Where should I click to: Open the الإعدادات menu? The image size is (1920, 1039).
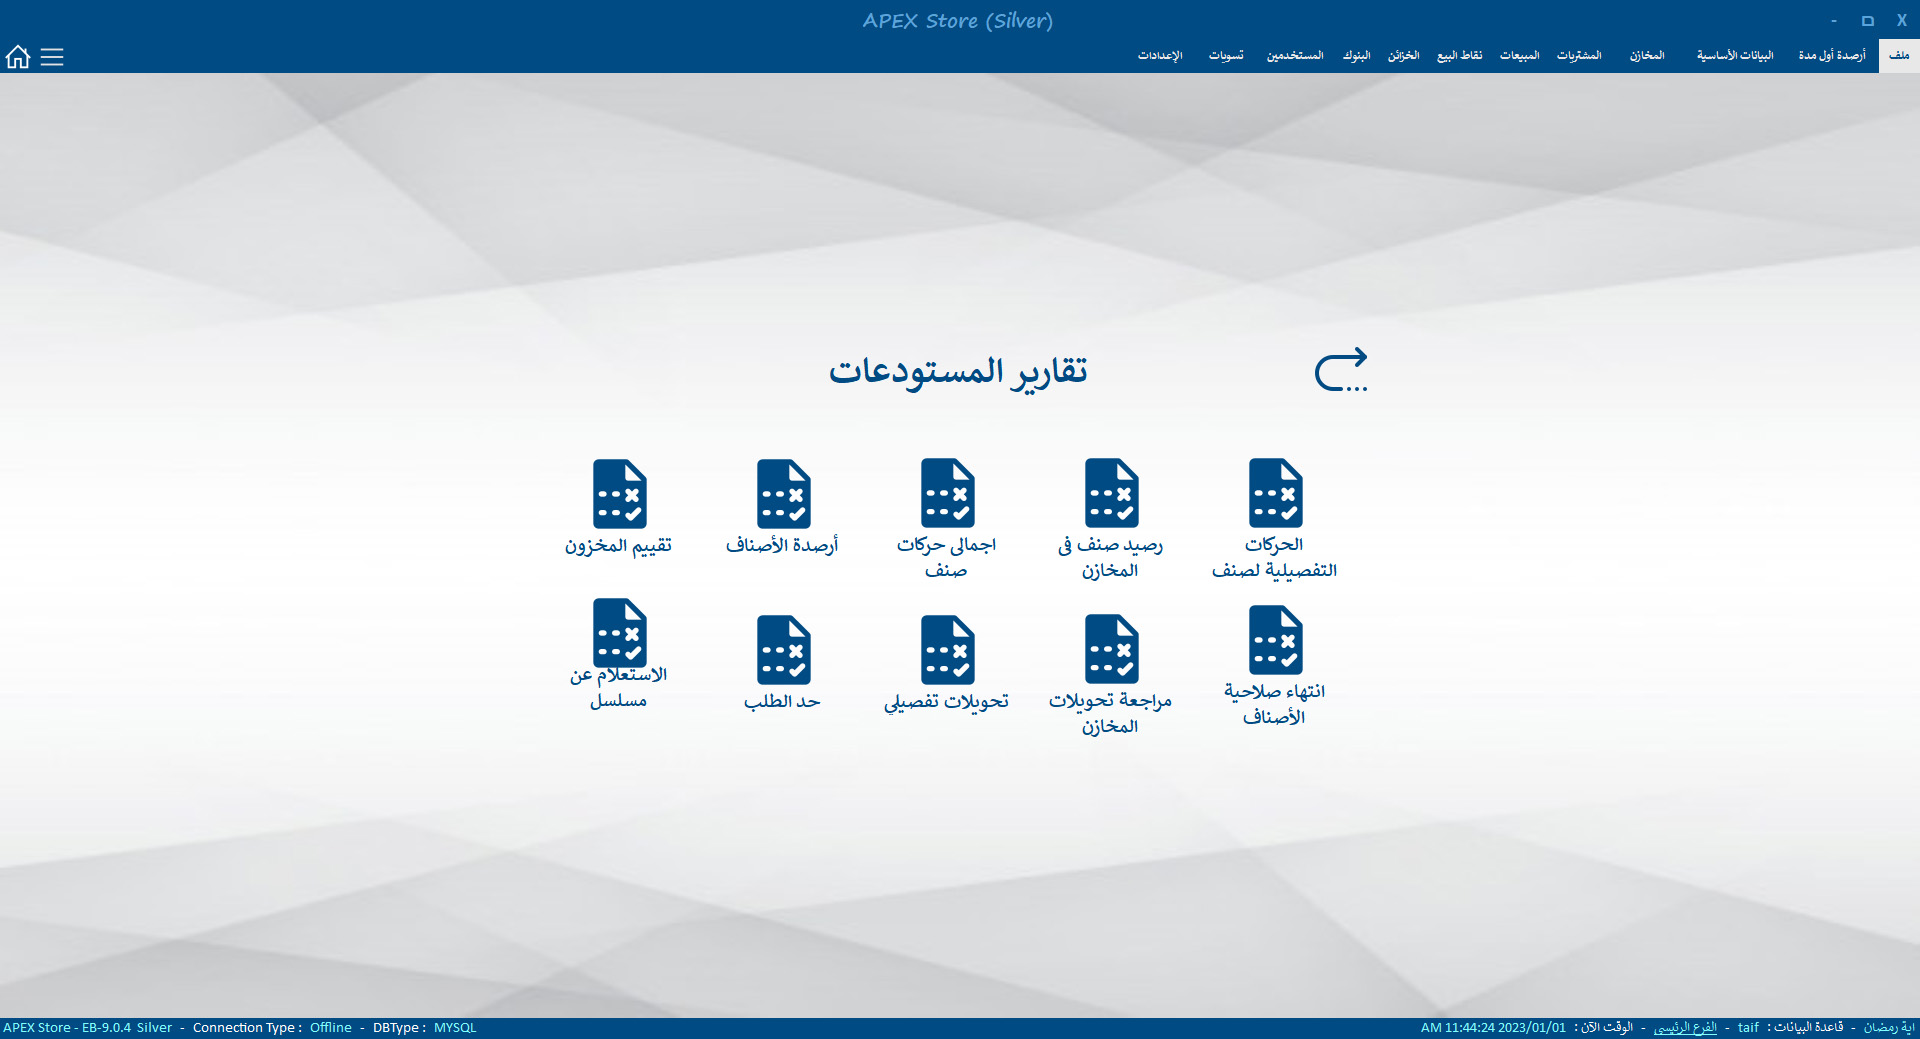[x=1160, y=56]
